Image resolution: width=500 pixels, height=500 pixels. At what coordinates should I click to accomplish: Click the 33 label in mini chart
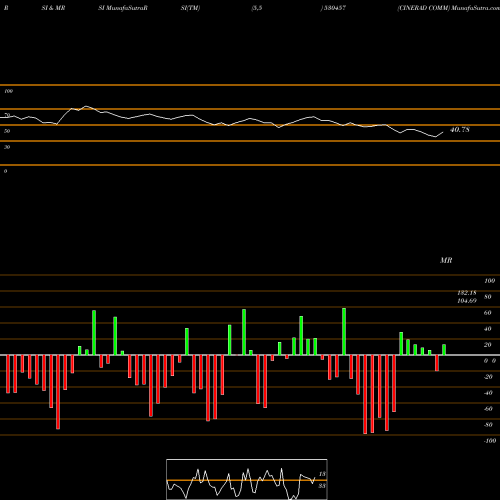322,486
